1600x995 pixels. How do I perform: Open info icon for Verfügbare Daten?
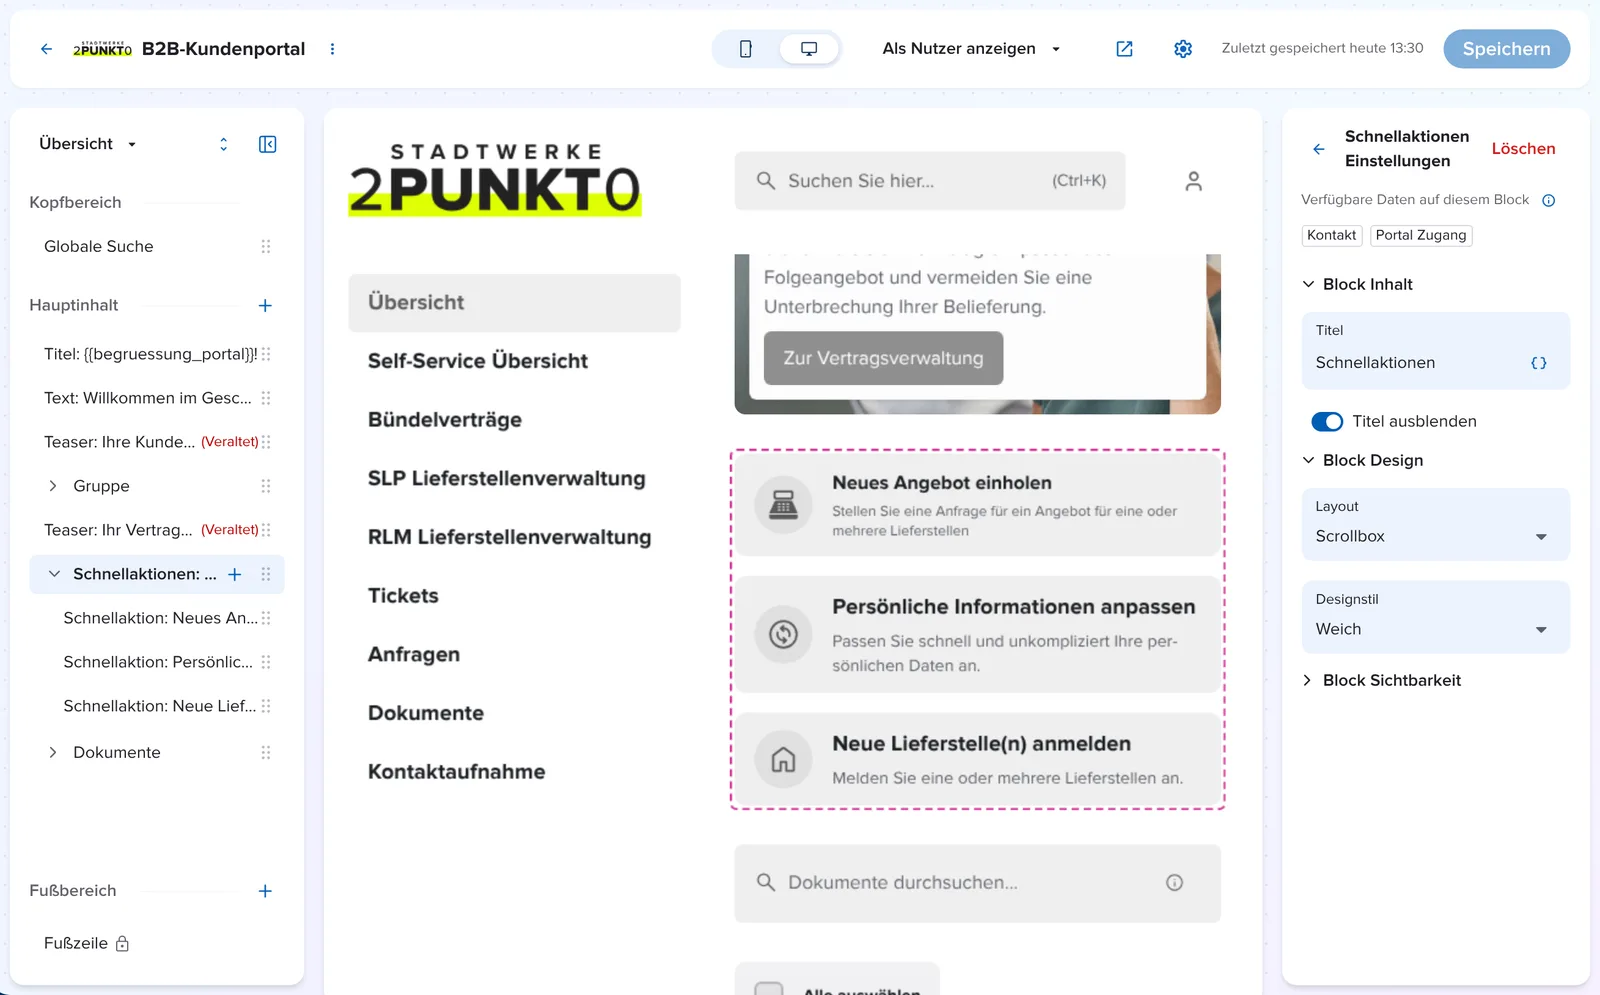pos(1548,200)
